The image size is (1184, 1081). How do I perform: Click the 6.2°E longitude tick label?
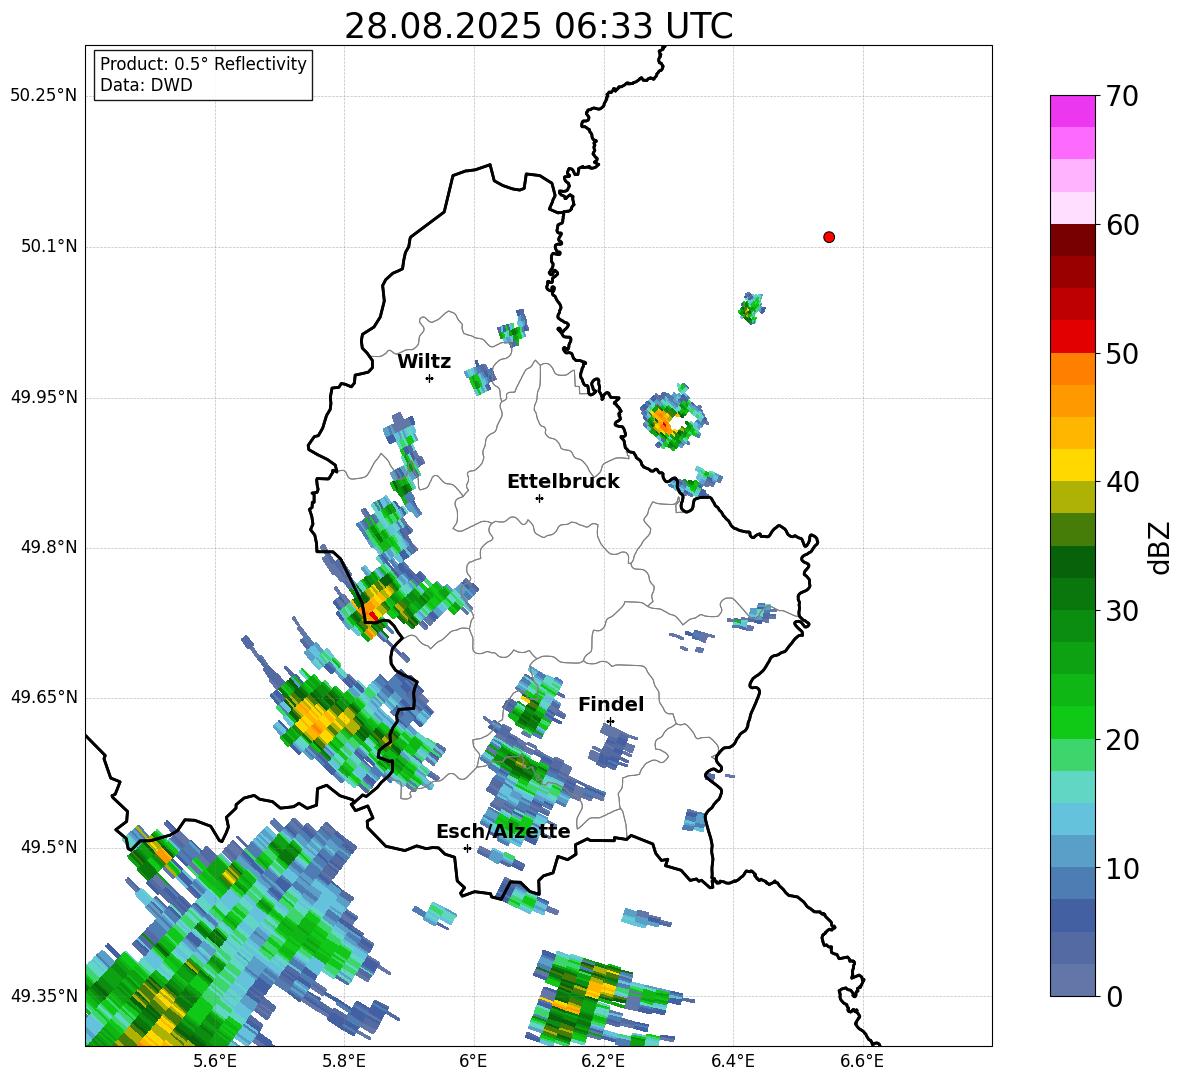(603, 1061)
